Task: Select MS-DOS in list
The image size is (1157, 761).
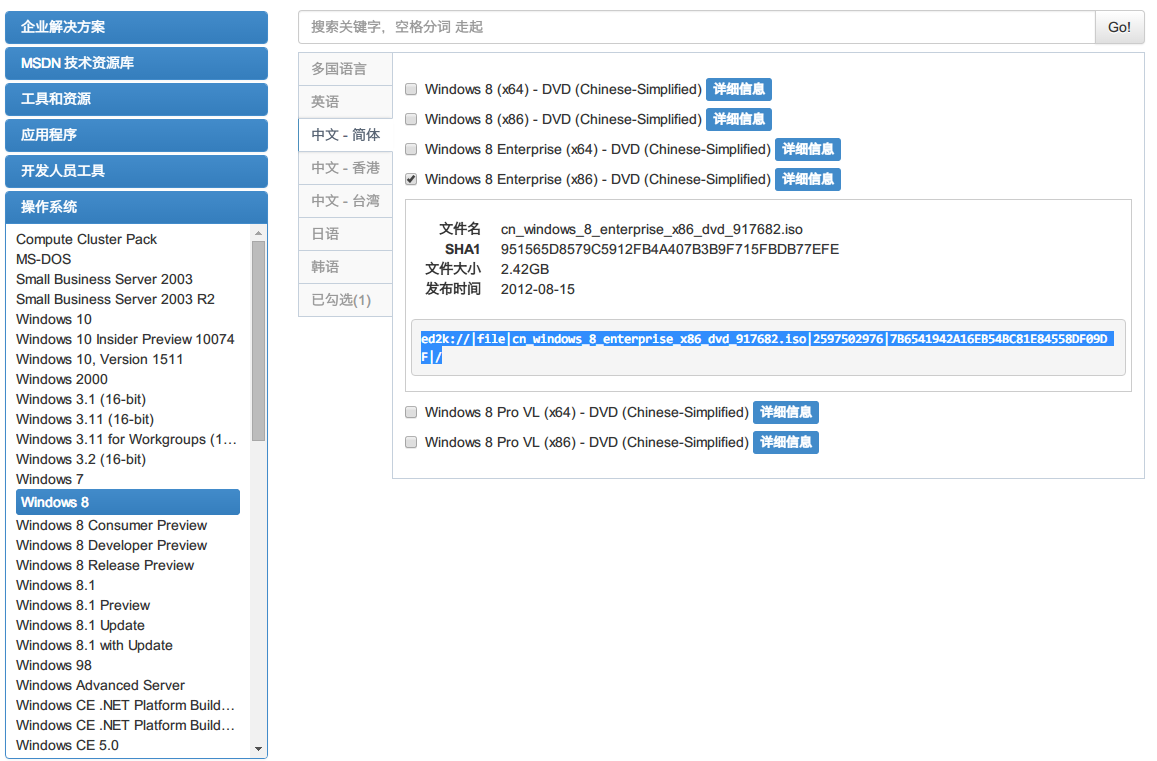Action: [x=44, y=259]
